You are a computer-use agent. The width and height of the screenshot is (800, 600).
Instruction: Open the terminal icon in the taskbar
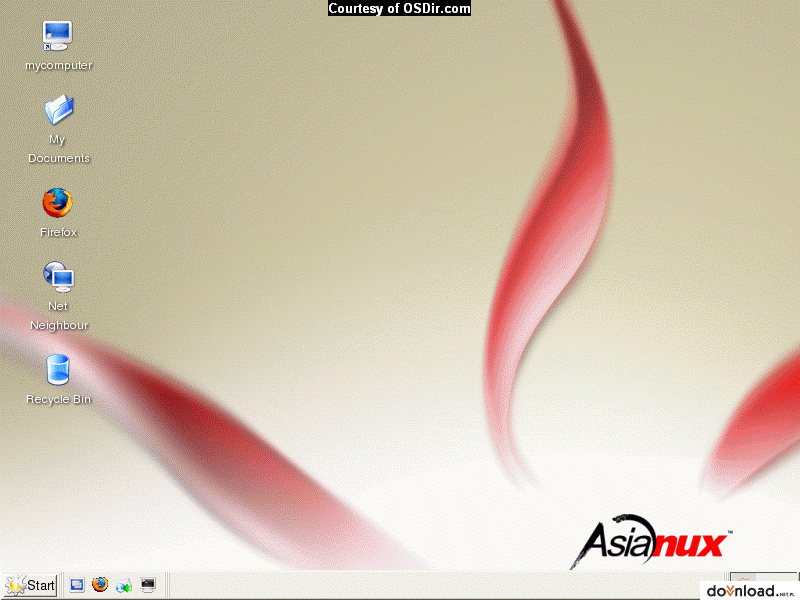[x=148, y=585]
